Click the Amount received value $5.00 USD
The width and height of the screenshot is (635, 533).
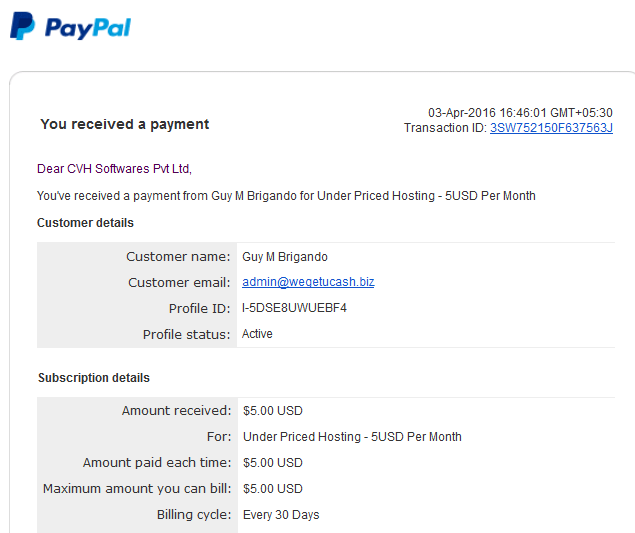click(273, 411)
